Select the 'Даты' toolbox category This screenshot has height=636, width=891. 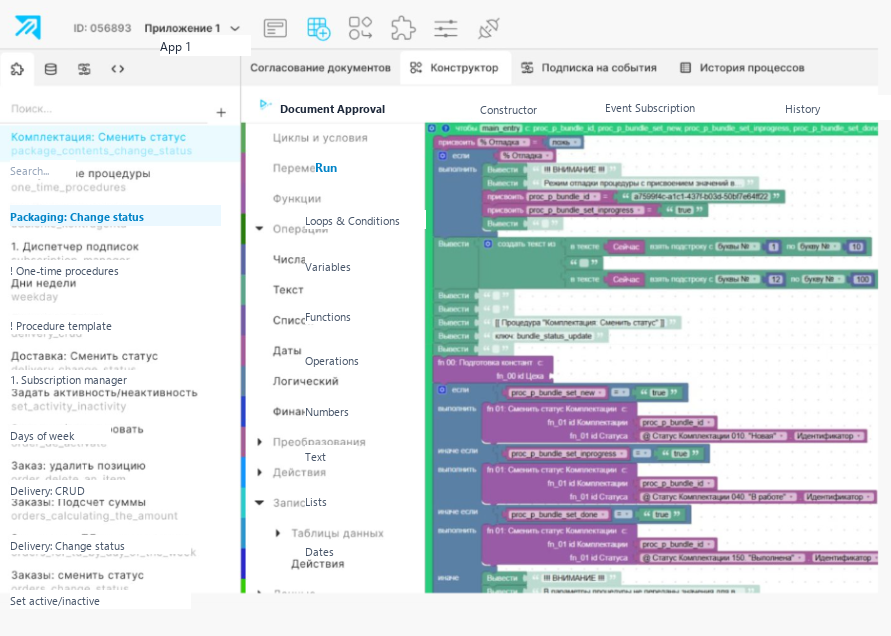[x=287, y=351]
